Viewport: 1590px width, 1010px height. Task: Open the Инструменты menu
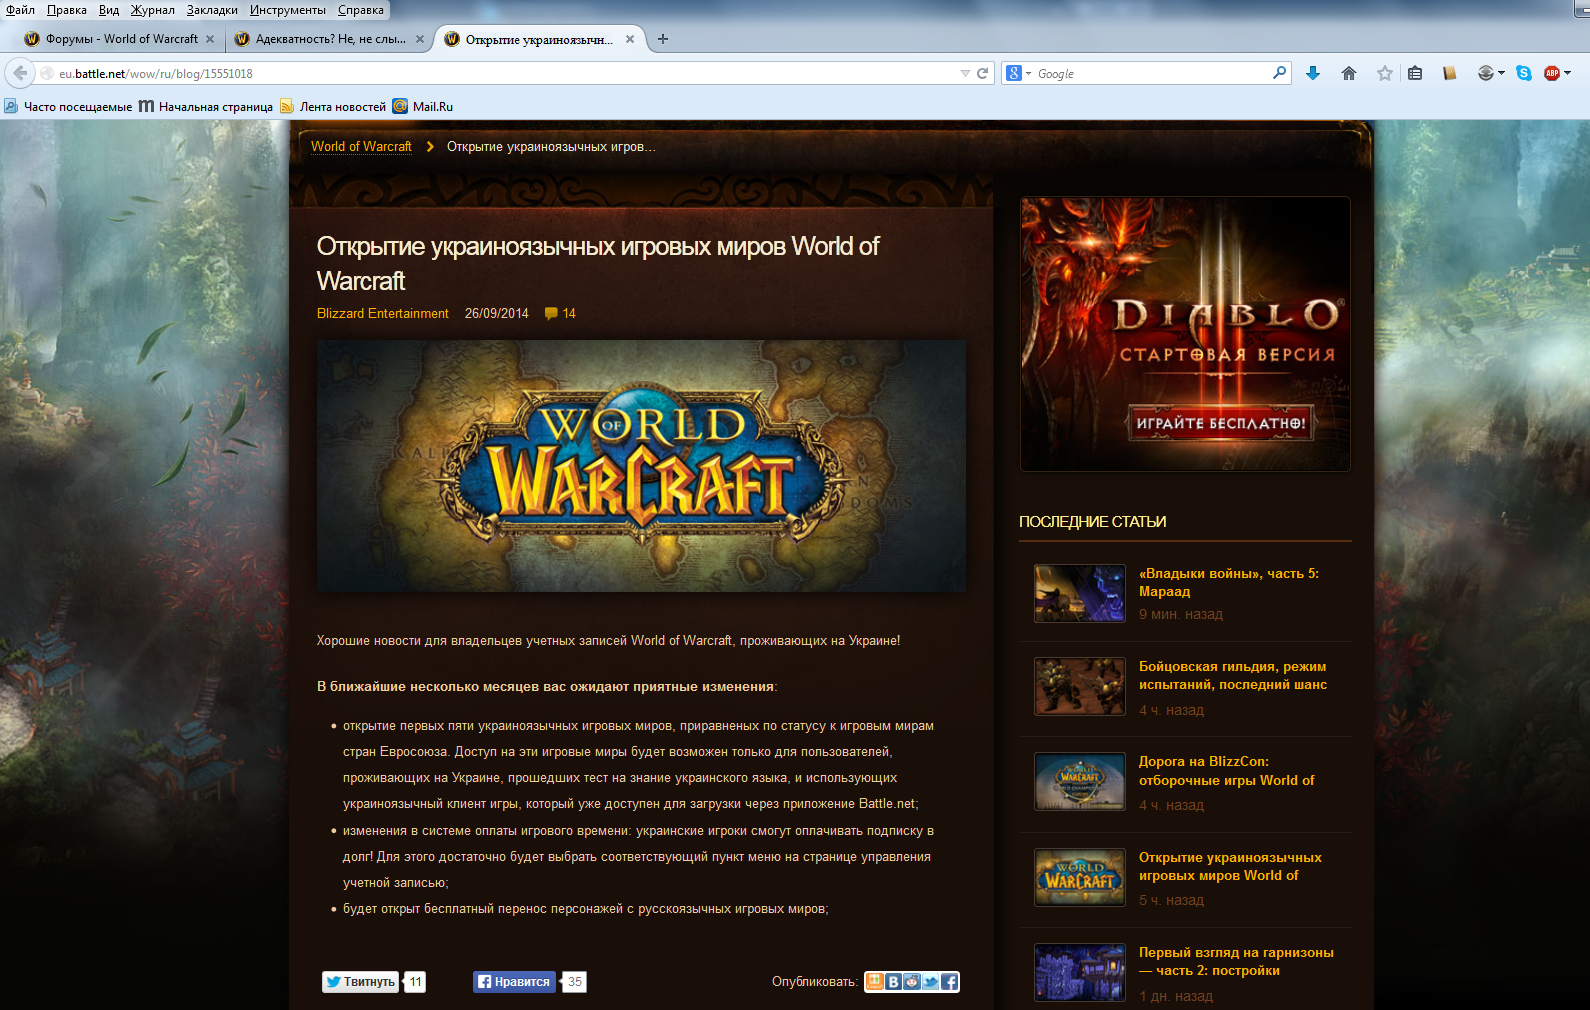[288, 10]
